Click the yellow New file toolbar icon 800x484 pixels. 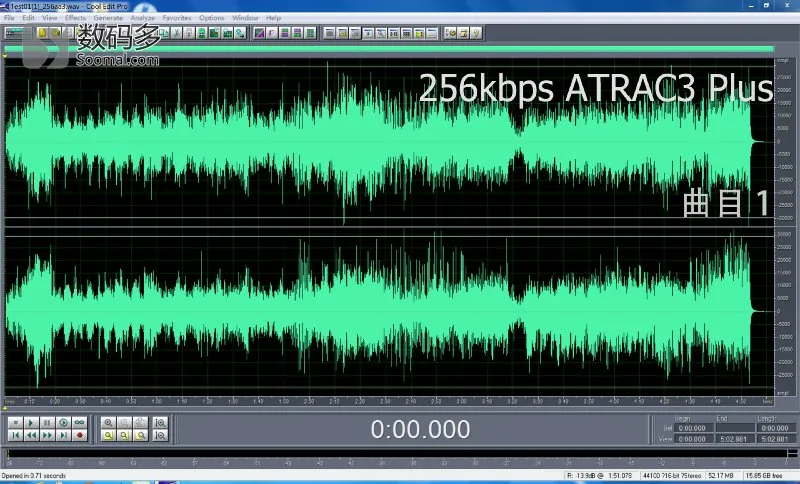coord(42,33)
